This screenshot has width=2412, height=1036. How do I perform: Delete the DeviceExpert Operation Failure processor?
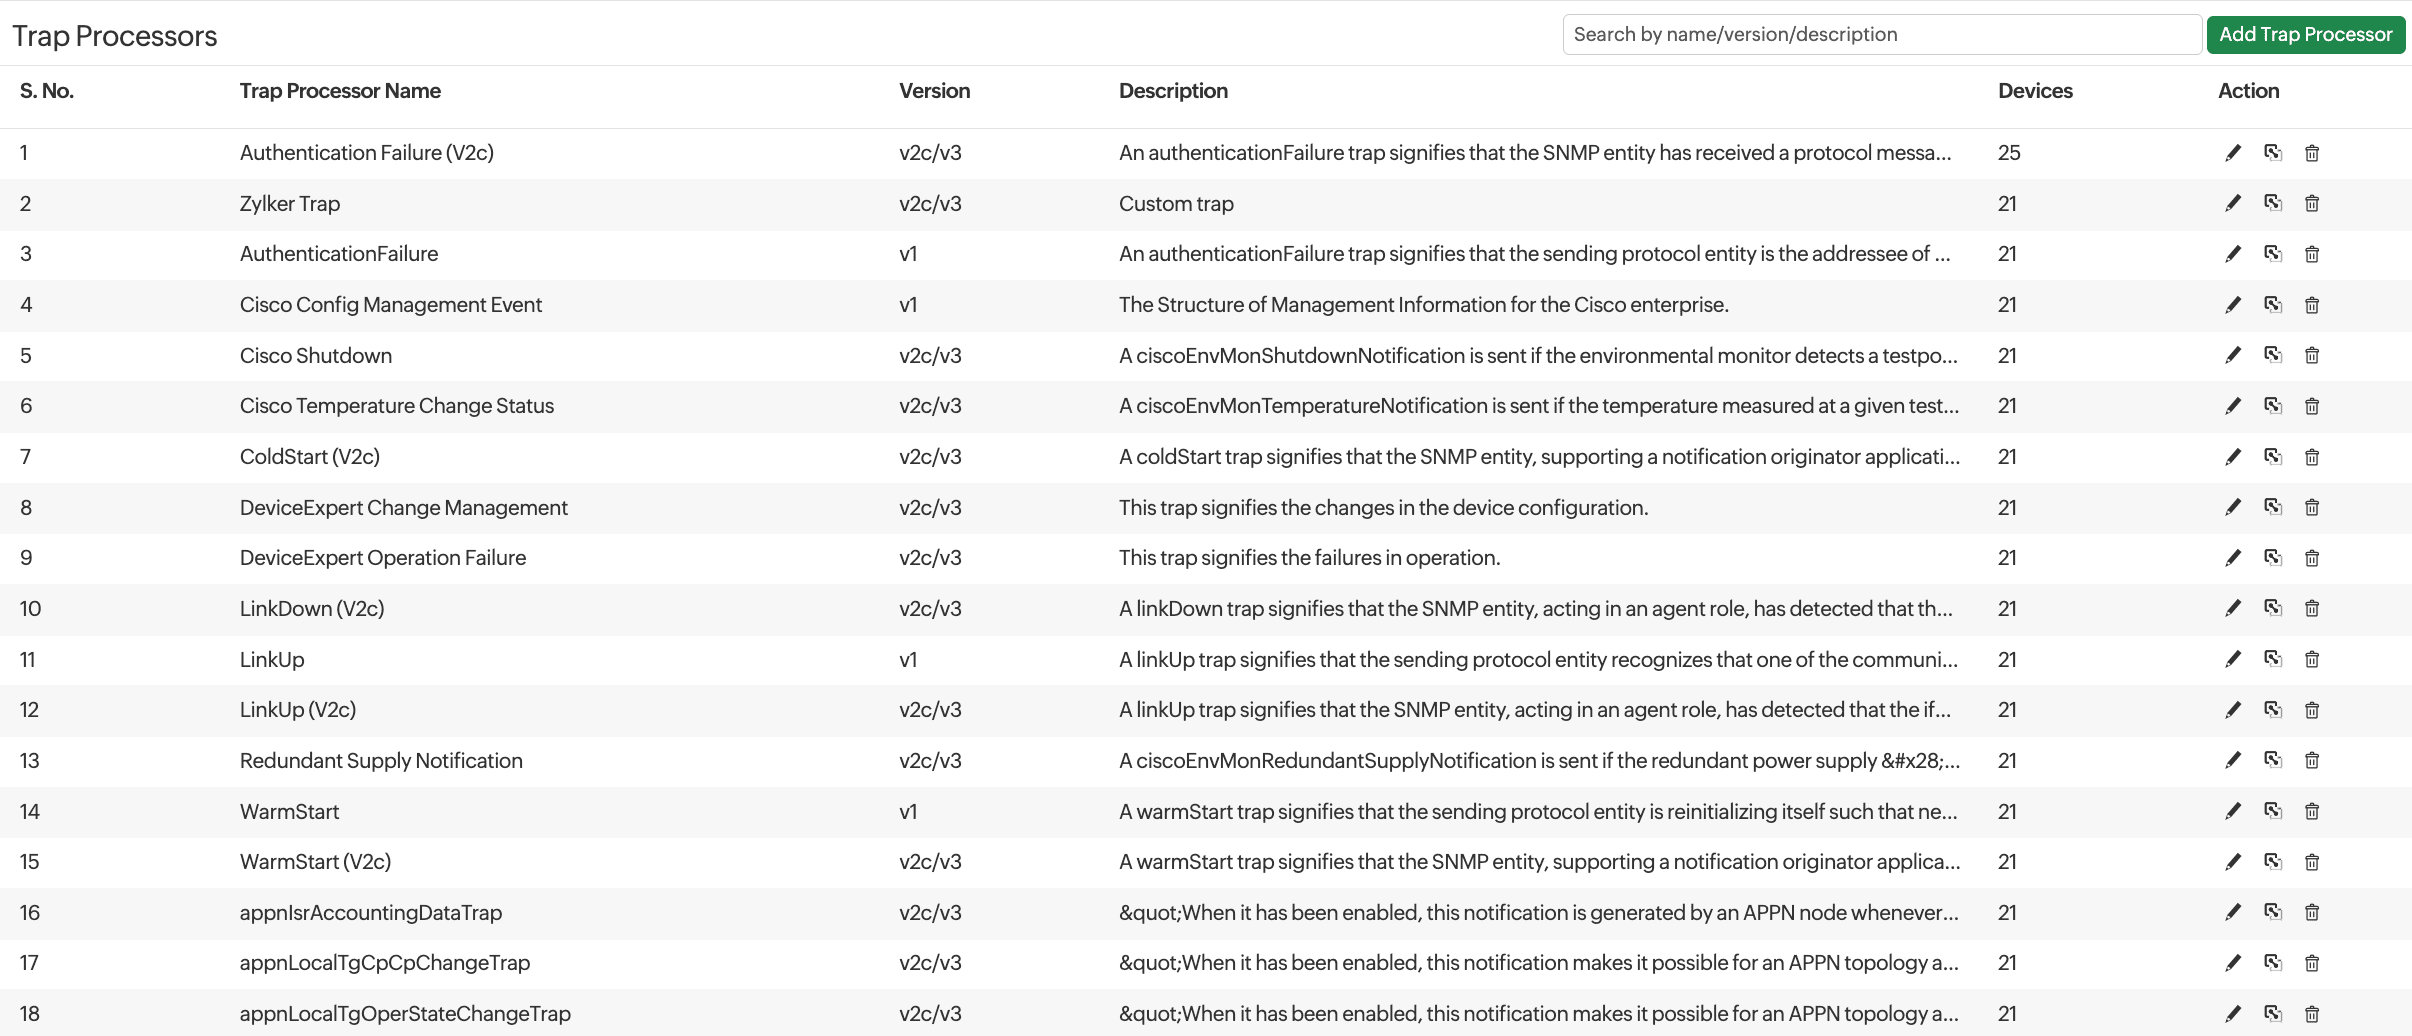(x=2312, y=558)
